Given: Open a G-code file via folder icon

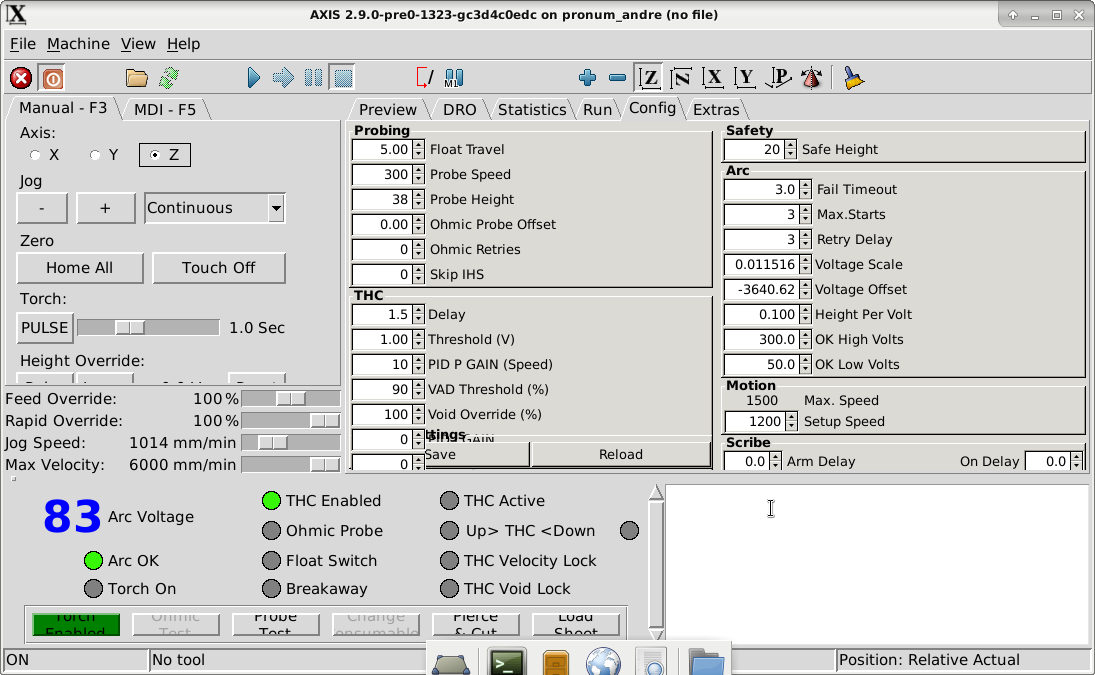Looking at the screenshot, I should [x=136, y=78].
